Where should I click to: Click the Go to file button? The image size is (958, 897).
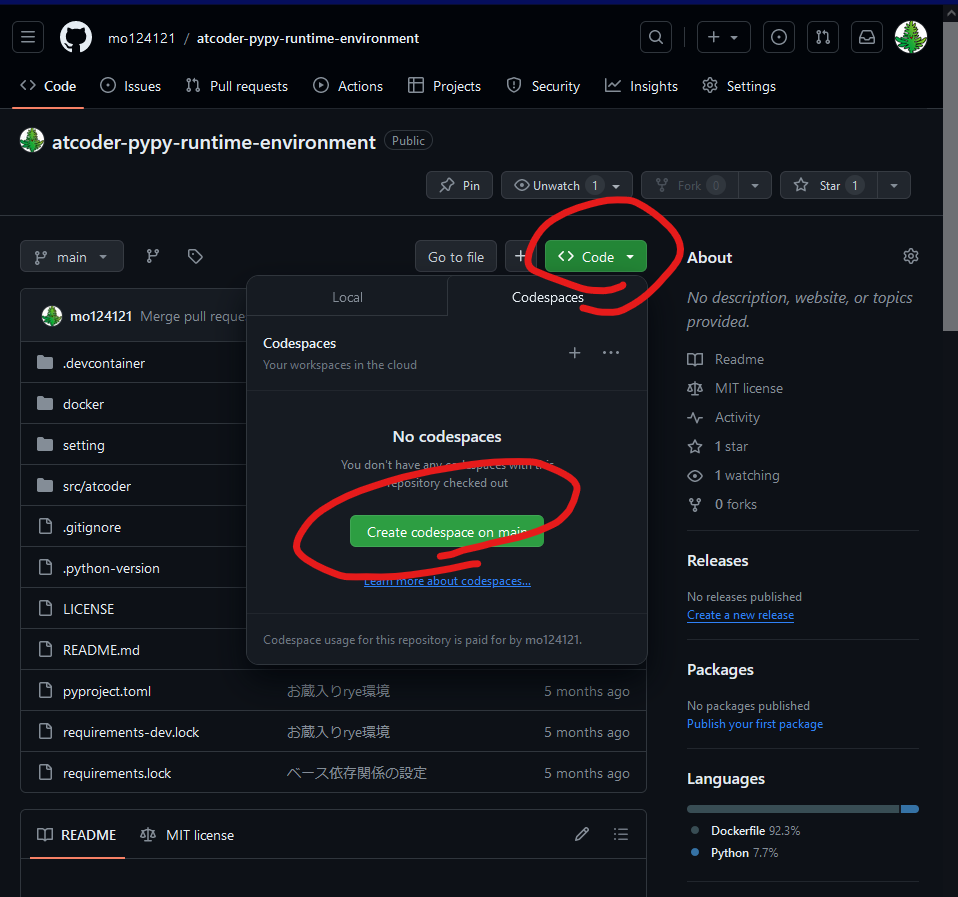point(456,257)
